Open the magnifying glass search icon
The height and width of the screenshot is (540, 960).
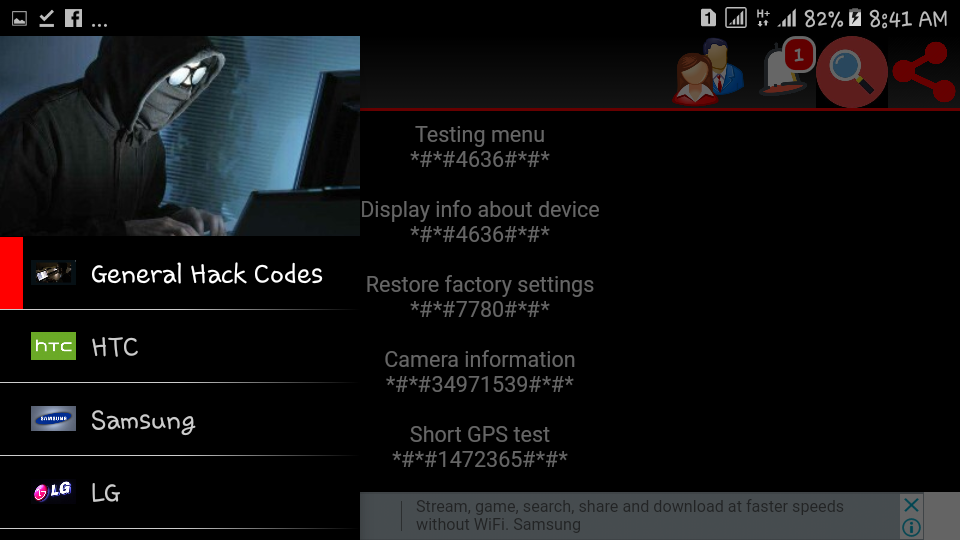852,72
